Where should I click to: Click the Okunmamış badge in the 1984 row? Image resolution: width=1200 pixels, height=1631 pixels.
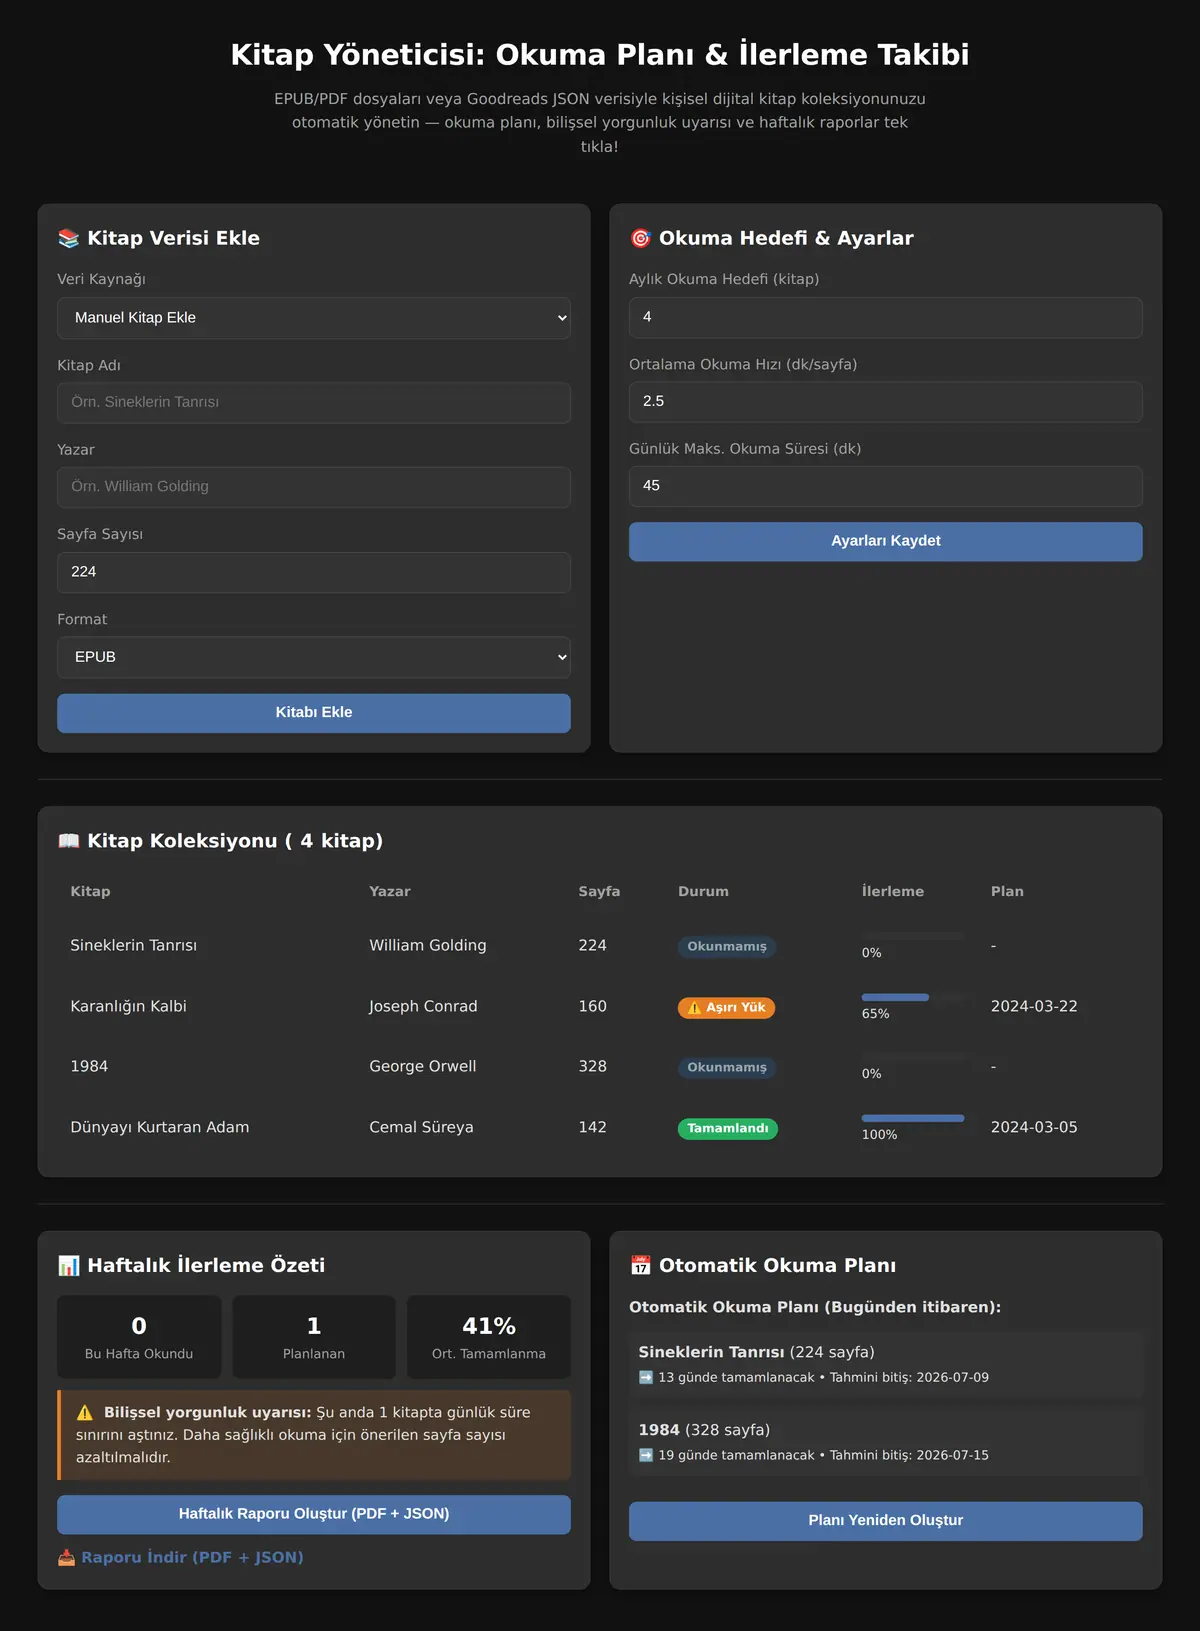tap(727, 1068)
